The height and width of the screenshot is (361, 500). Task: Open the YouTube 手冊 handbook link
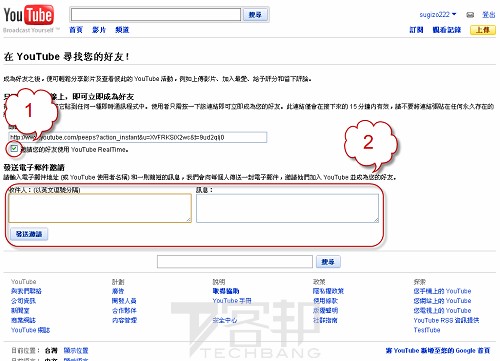(x=232, y=301)
